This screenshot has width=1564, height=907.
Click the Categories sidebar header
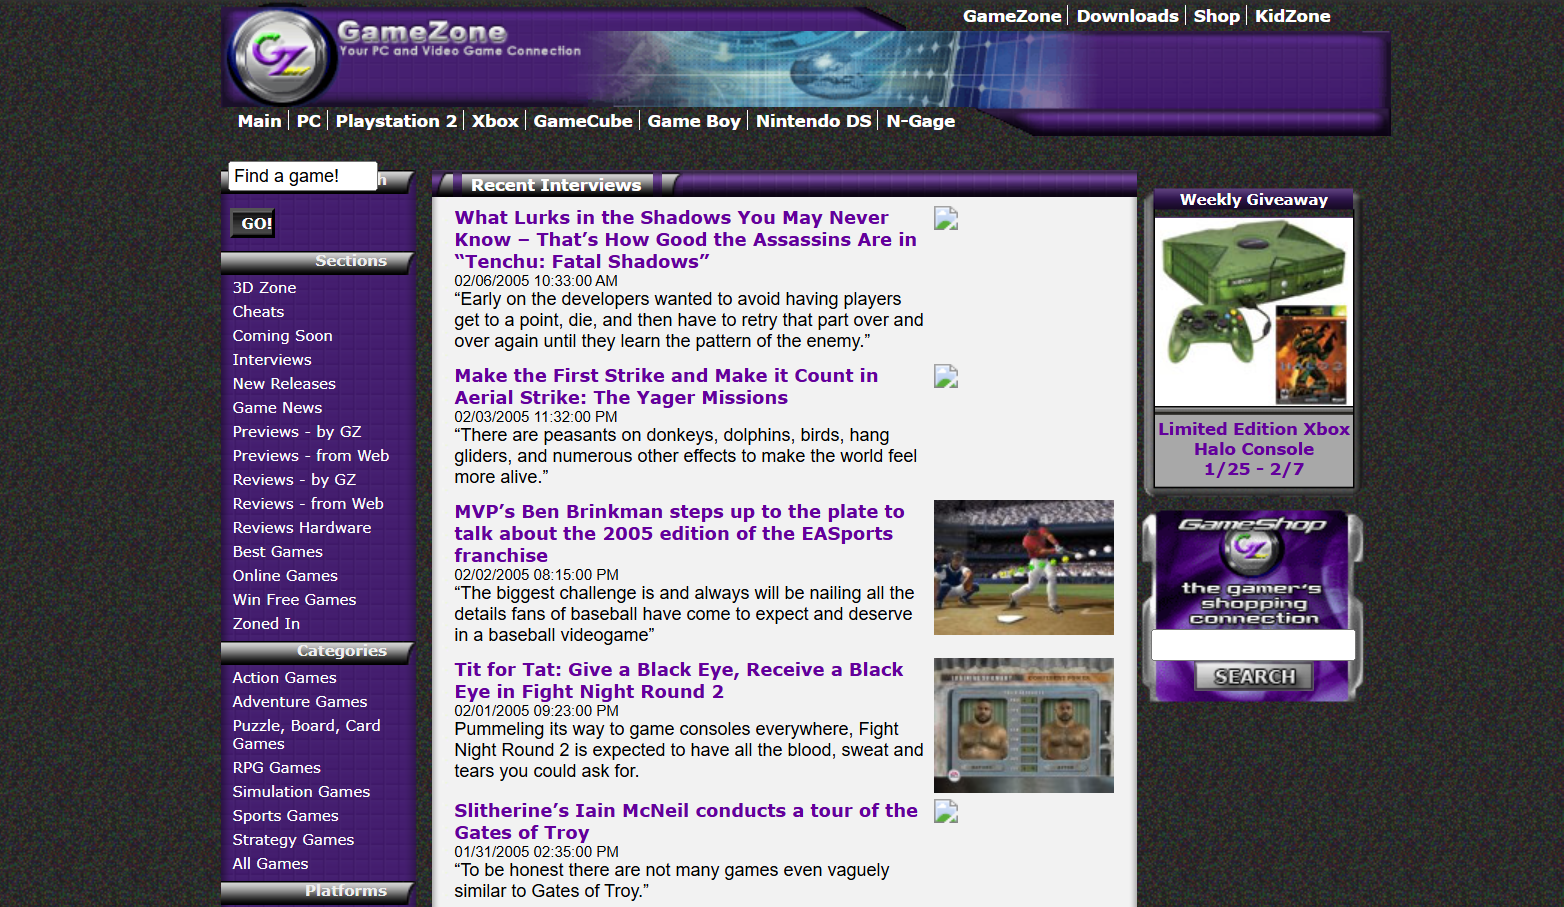tap(342, 651)
